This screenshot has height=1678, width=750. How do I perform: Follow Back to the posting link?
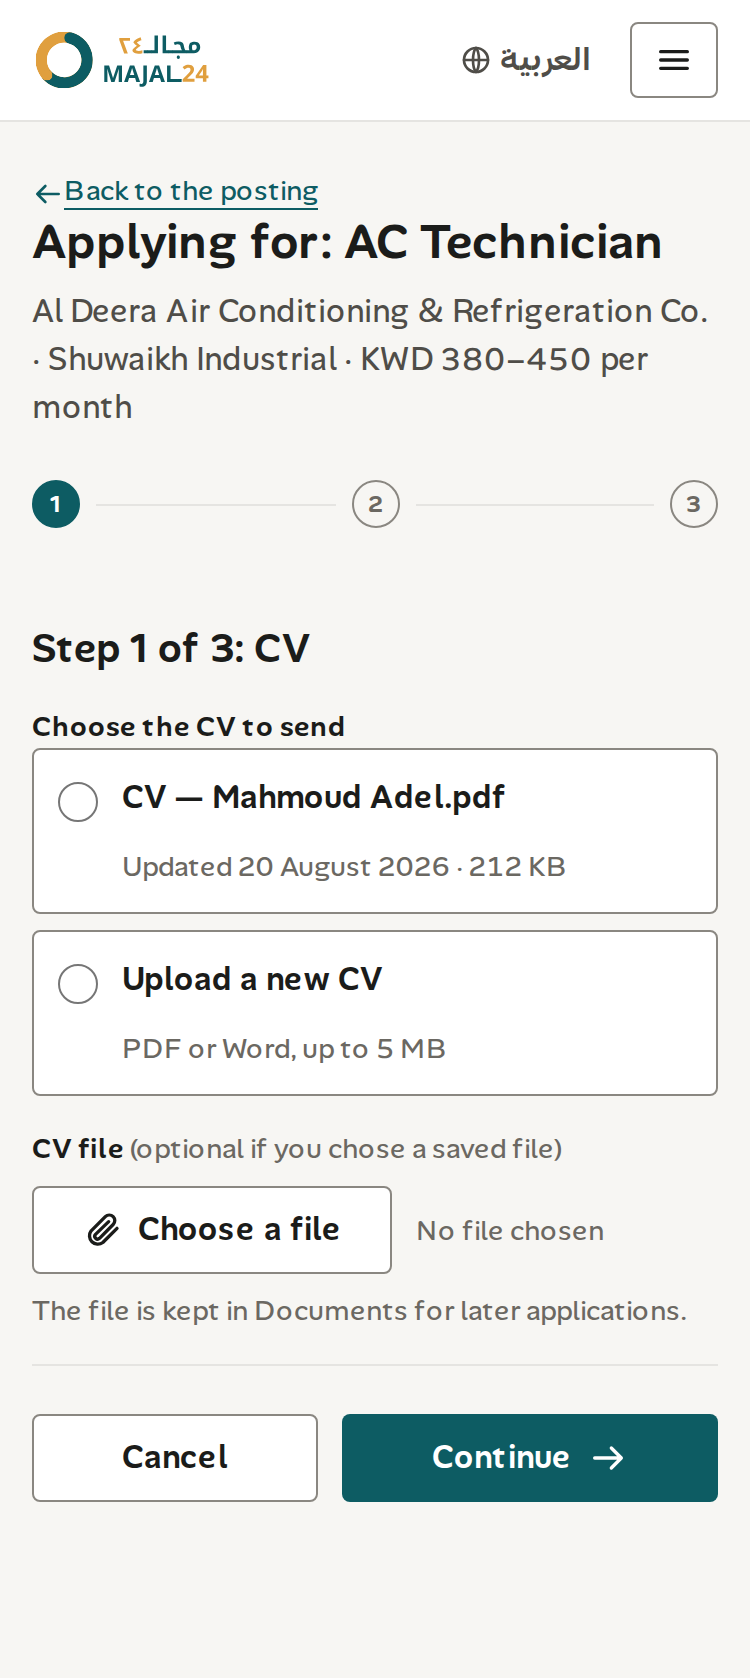pyautogui.click(x=191, y=191)
